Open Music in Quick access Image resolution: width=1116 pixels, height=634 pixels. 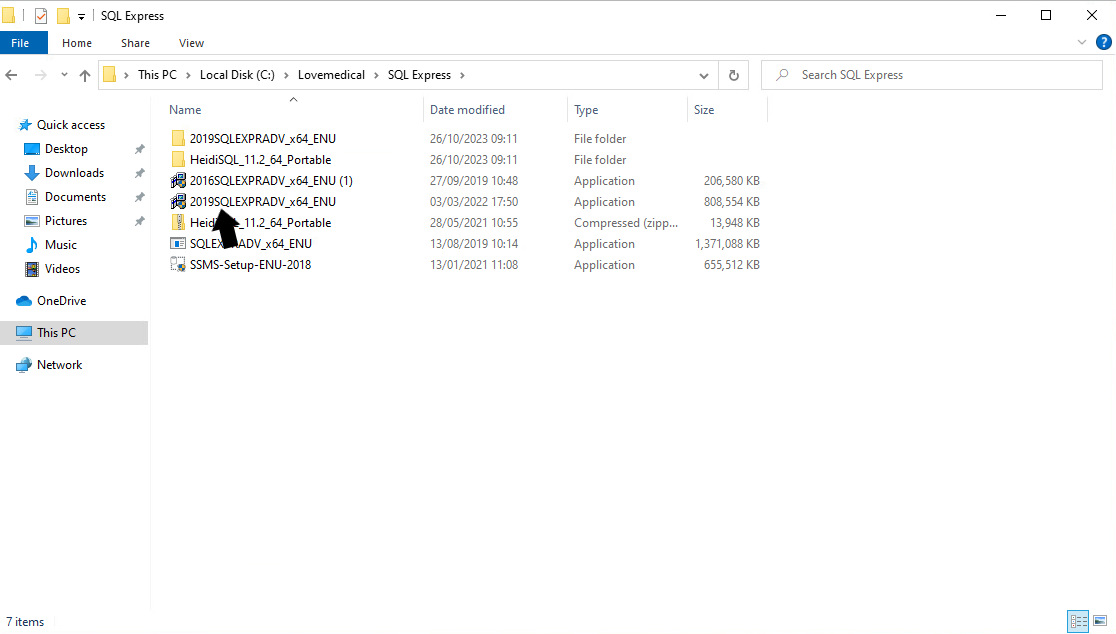60,245
